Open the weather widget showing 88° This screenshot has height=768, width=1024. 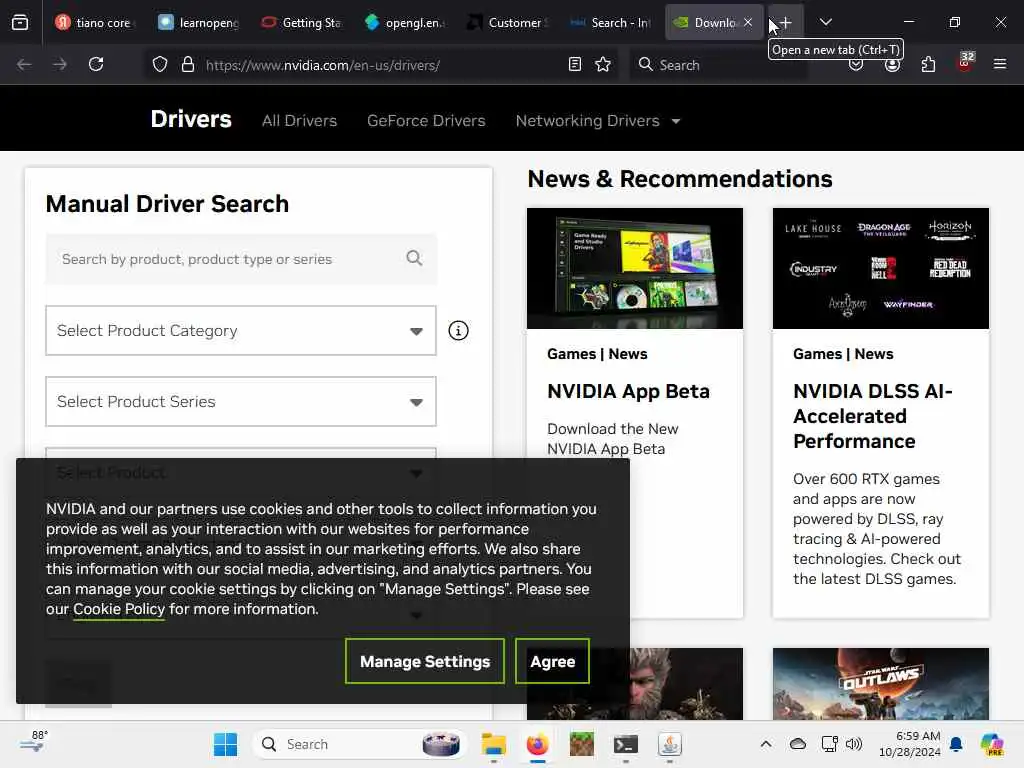(34, 743)
